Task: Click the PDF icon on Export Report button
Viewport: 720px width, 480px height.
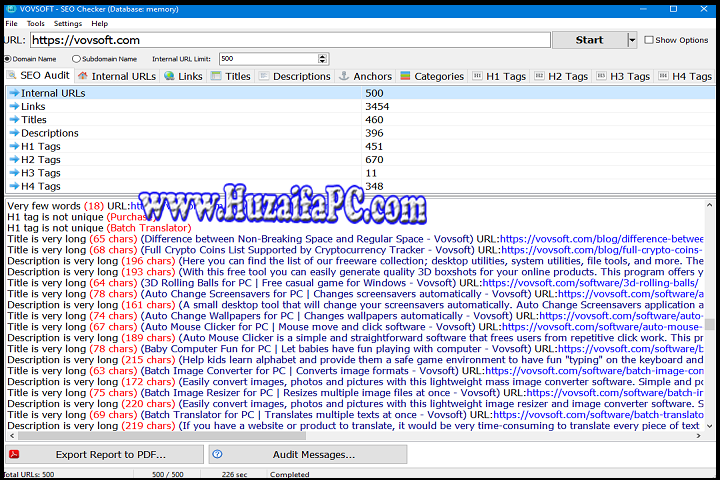Action: 14,455
